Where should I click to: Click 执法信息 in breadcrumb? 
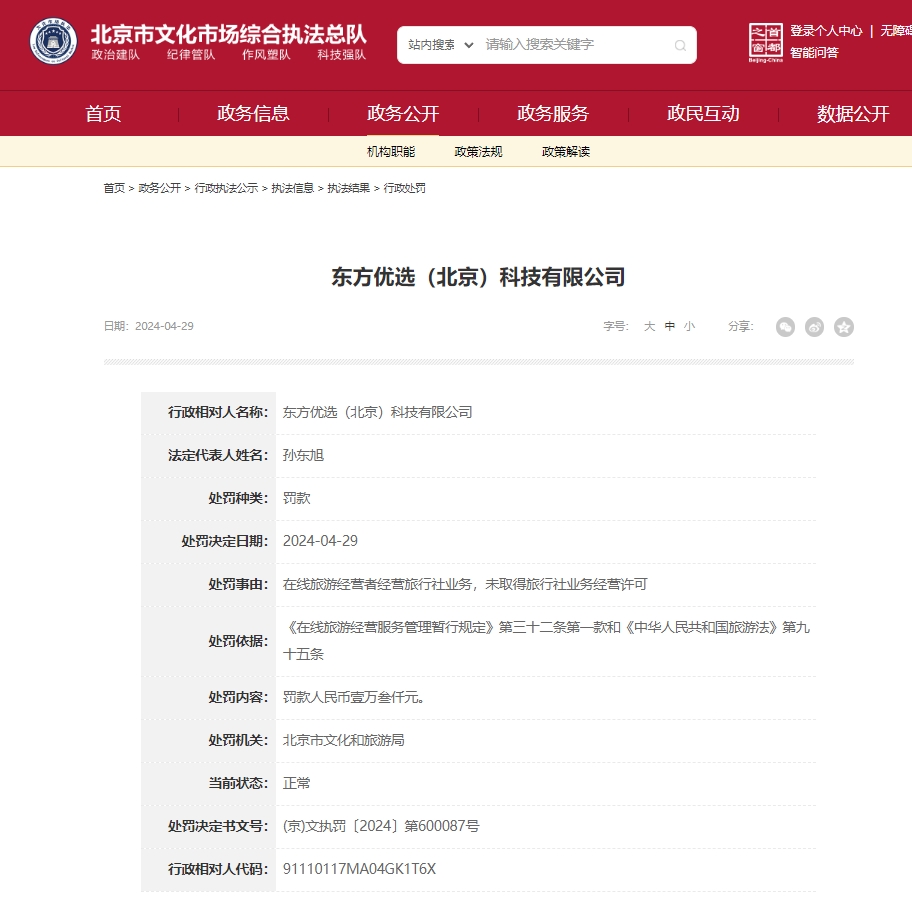pyautogui.click(x=293, y=188)
